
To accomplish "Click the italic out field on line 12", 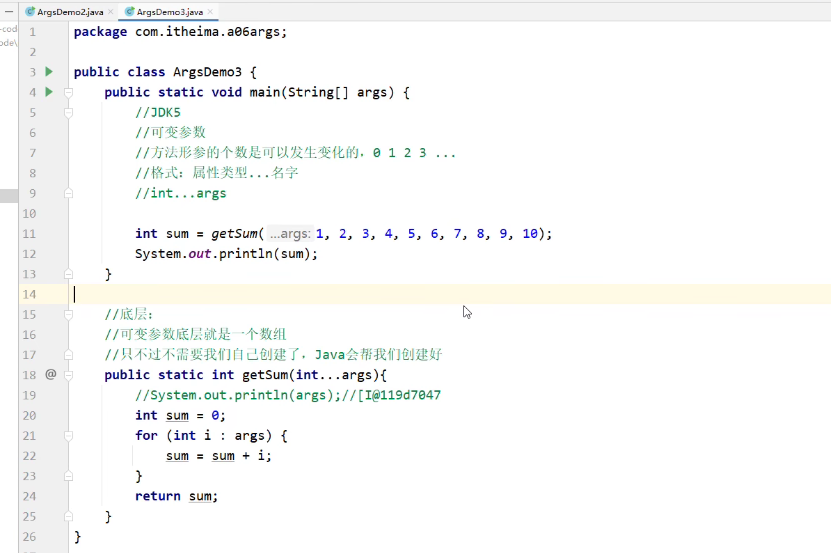I will (200, 254).
